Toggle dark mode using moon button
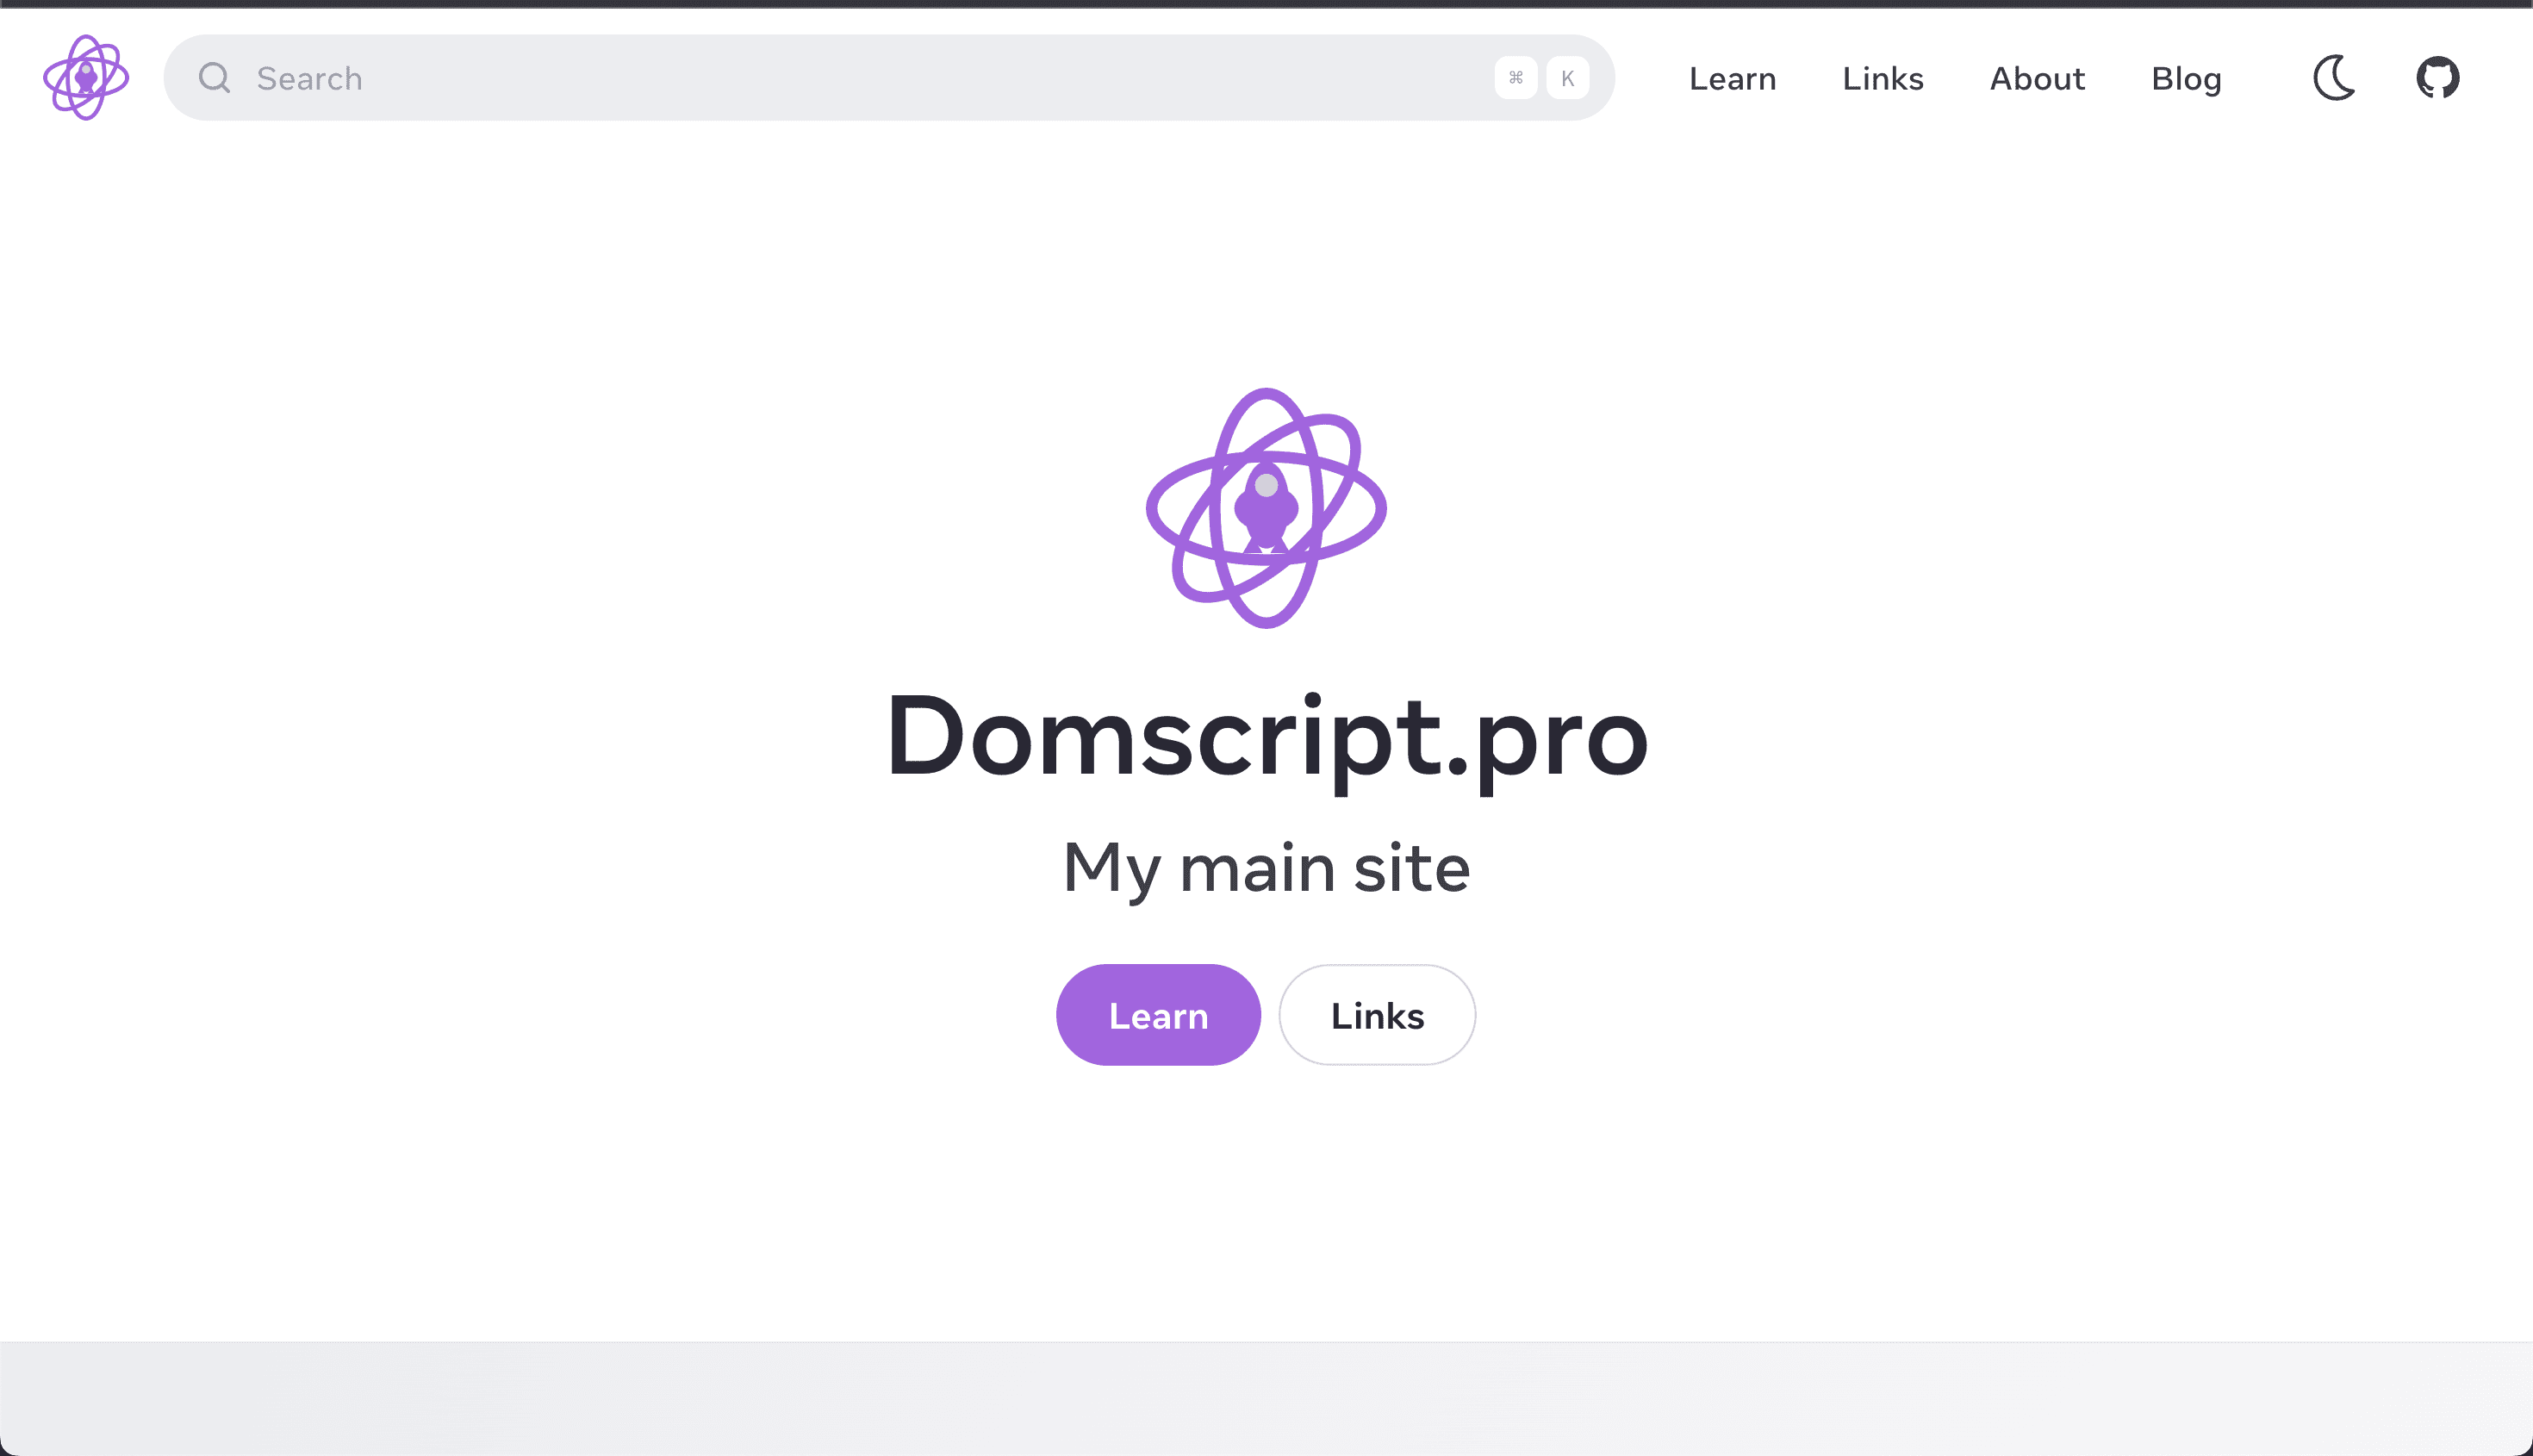 pyautogui.click(x=2335, y=77)
